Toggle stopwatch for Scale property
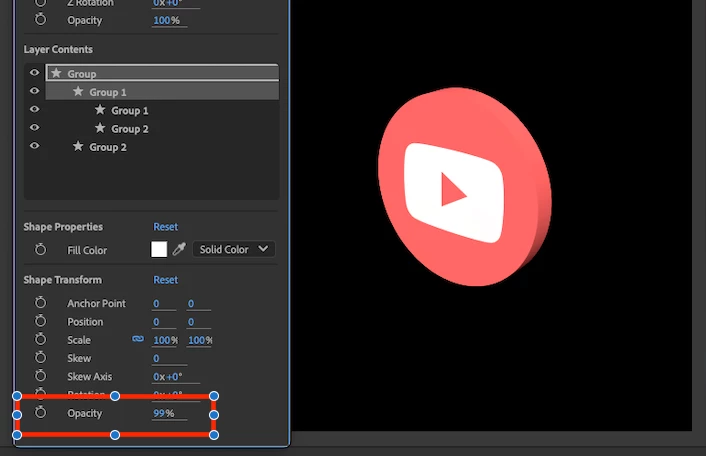The height and width of the screenshot is (456, 706). (41, 339)
